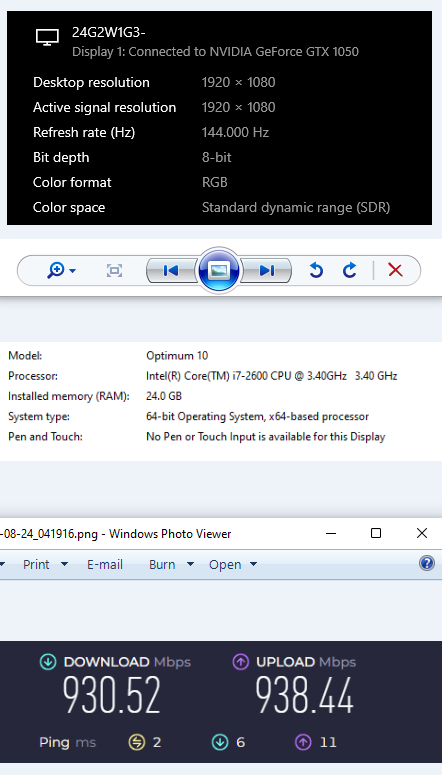442x775 pixels.
Task: Minimize the Windows Photo Viewer window
Action: point(331,533)
